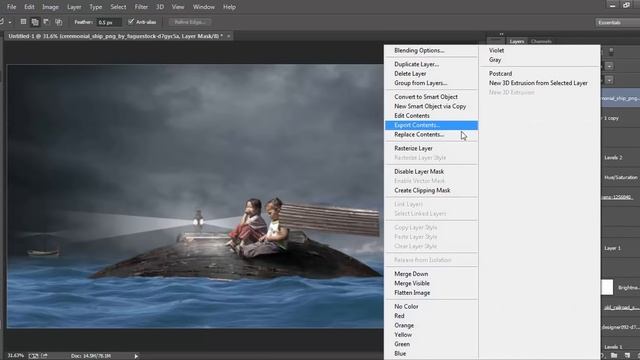The width and height of the screenshot is (640, 360).
Task: Open the Lasso tool preset picker
Action: [x=10, y=22]
